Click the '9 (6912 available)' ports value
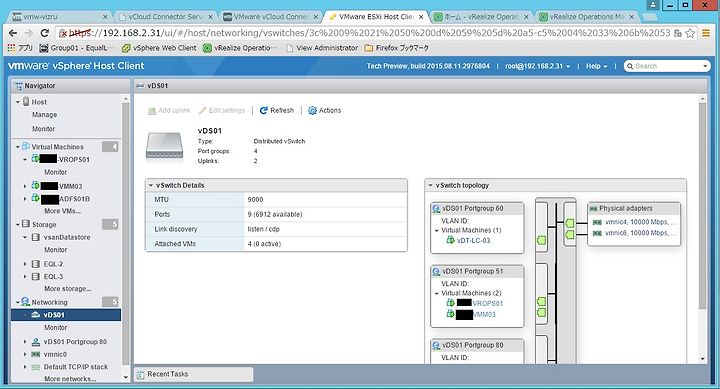The height and width of the screenshot is (389, 720). tap(275, 214)
